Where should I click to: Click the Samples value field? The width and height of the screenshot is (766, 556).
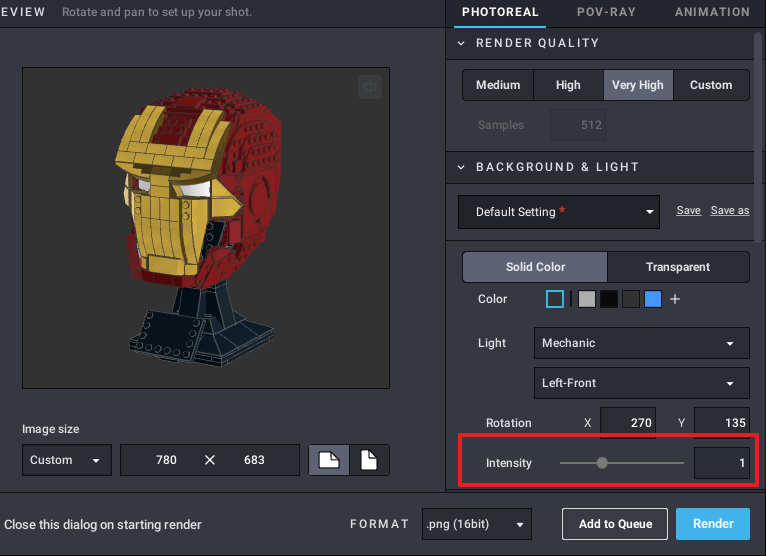(578, 125)
